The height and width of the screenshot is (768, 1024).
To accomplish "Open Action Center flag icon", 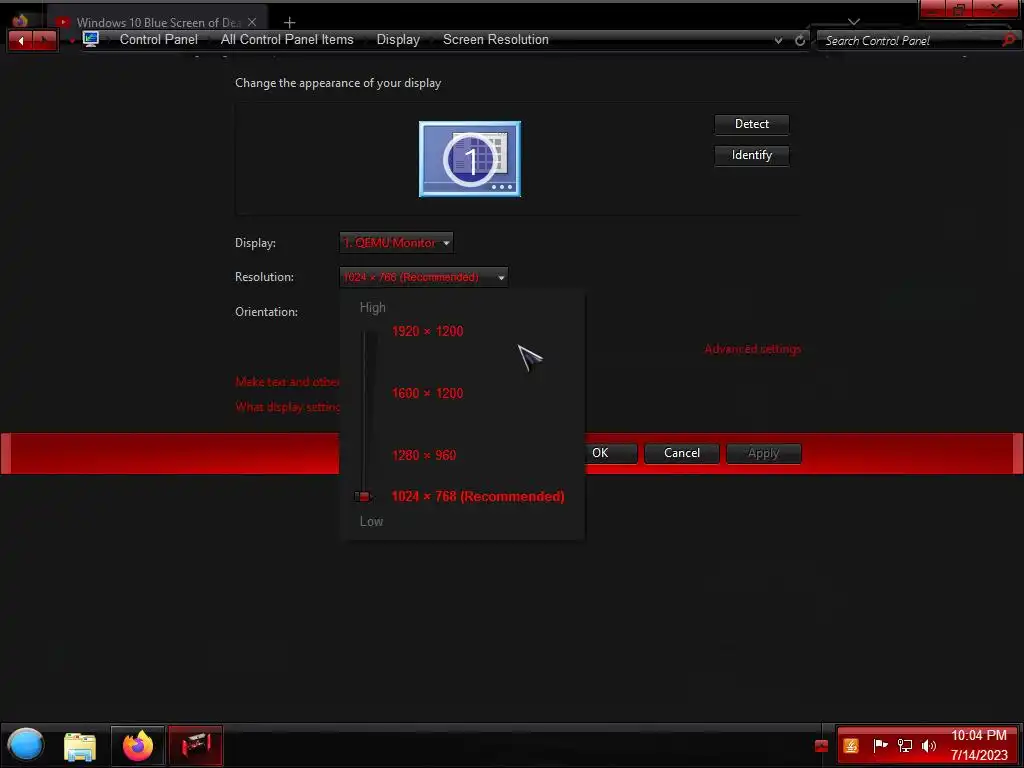I will point(880,745).
